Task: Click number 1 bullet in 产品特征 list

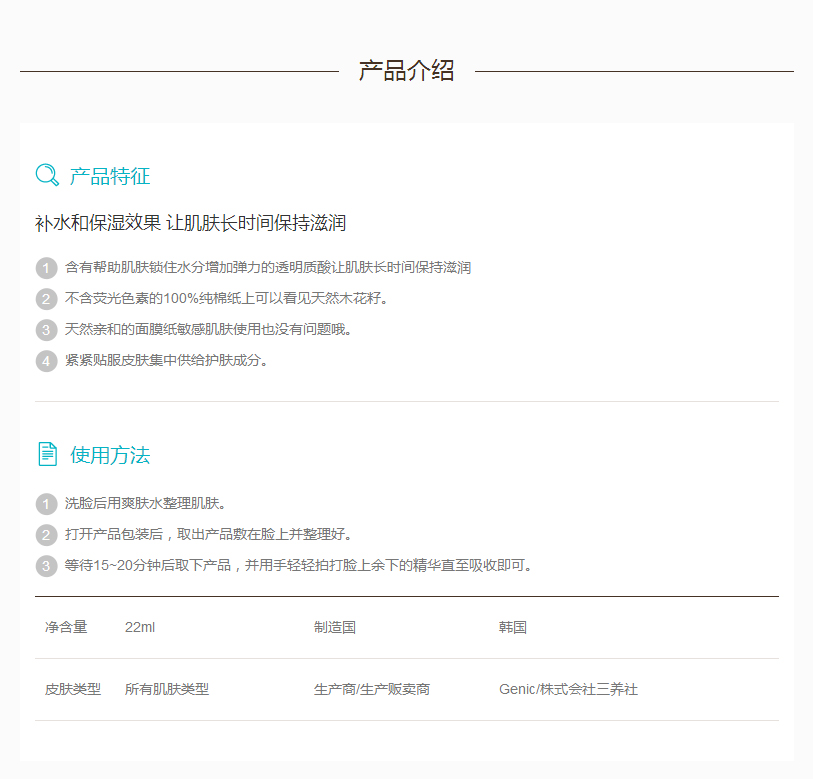Action: click(46, 268)
